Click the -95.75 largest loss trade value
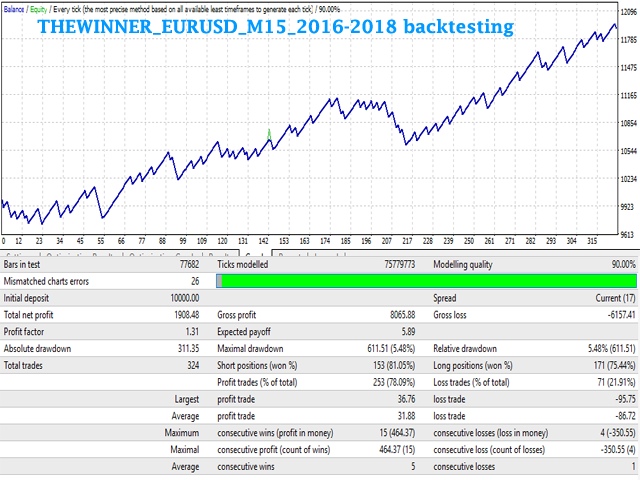The height and width of the screenshot is (480, 640). (x=626, y=399)
